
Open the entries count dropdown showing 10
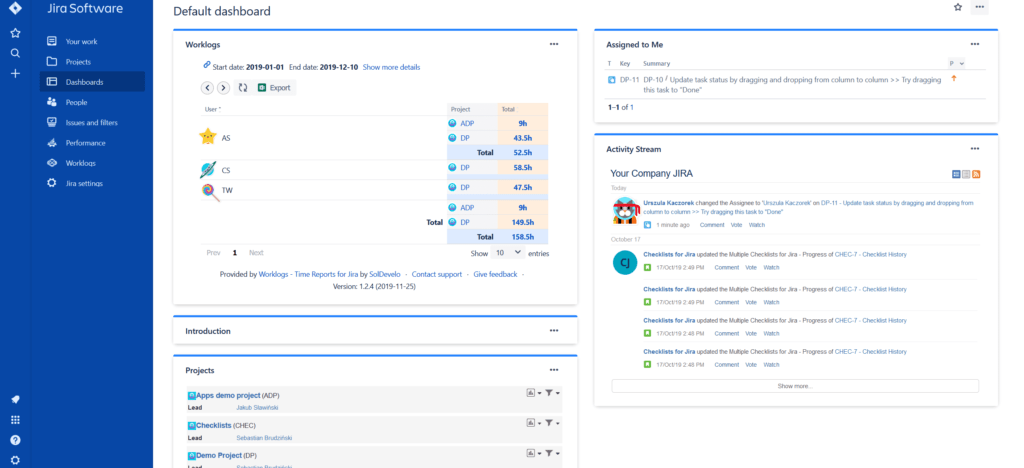(x=508, y=252)
